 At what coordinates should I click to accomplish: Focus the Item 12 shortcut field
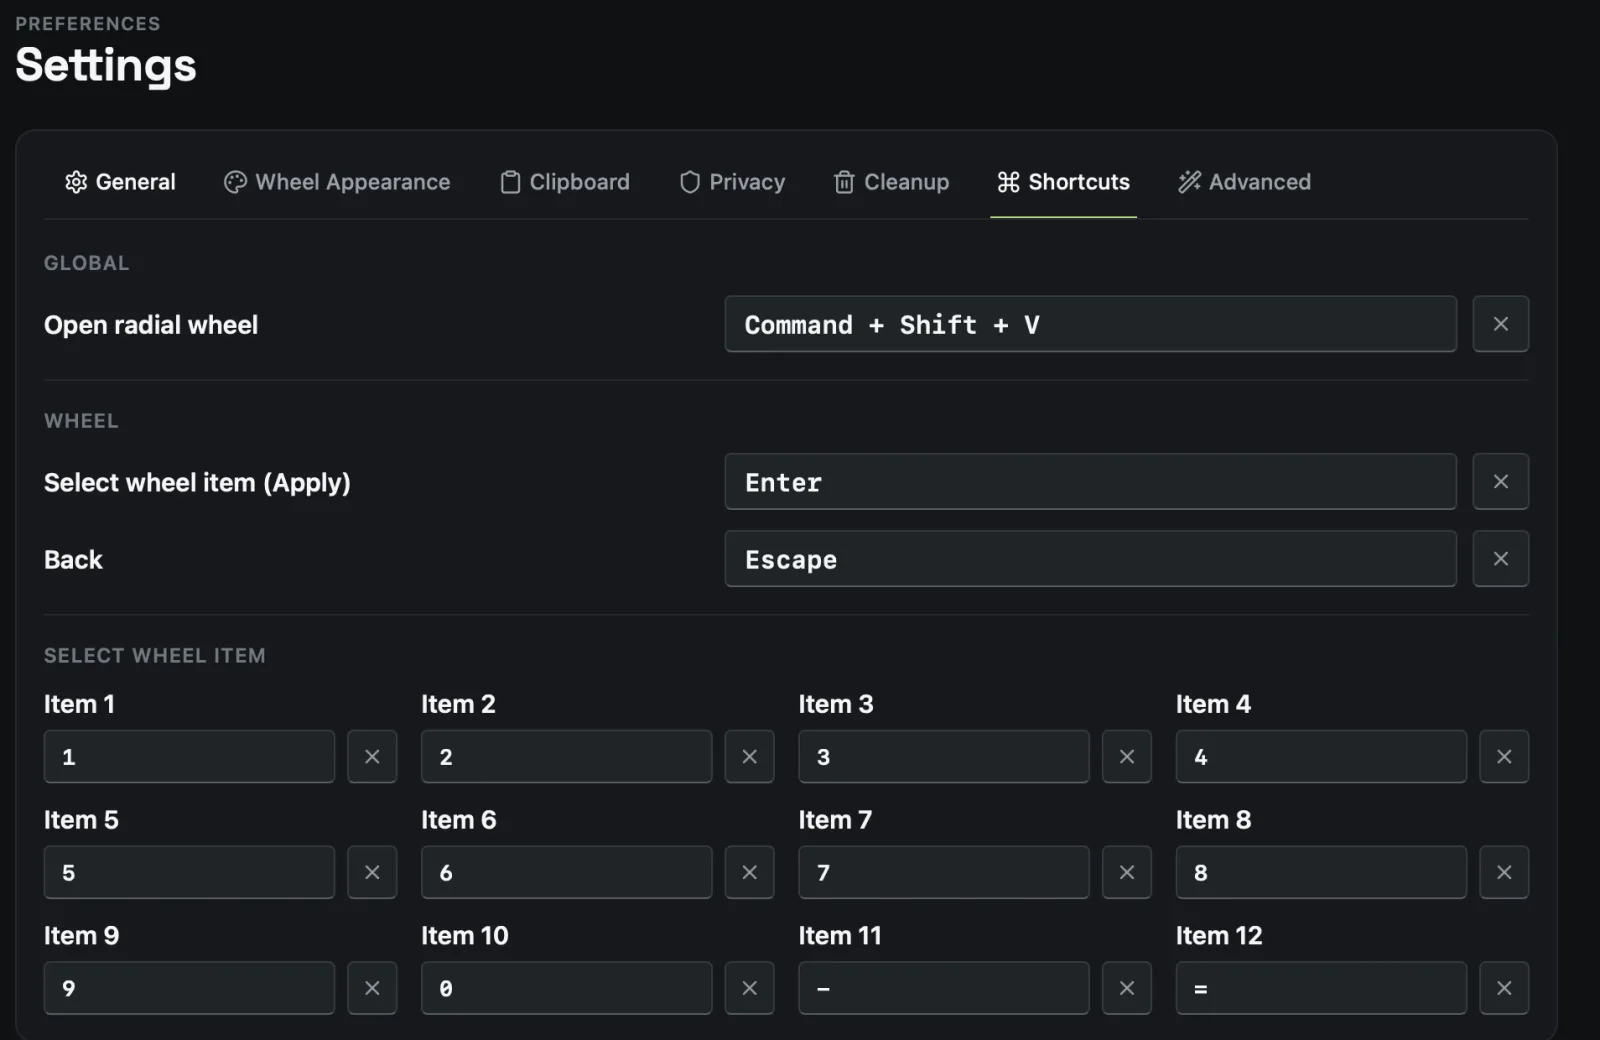1321,988
